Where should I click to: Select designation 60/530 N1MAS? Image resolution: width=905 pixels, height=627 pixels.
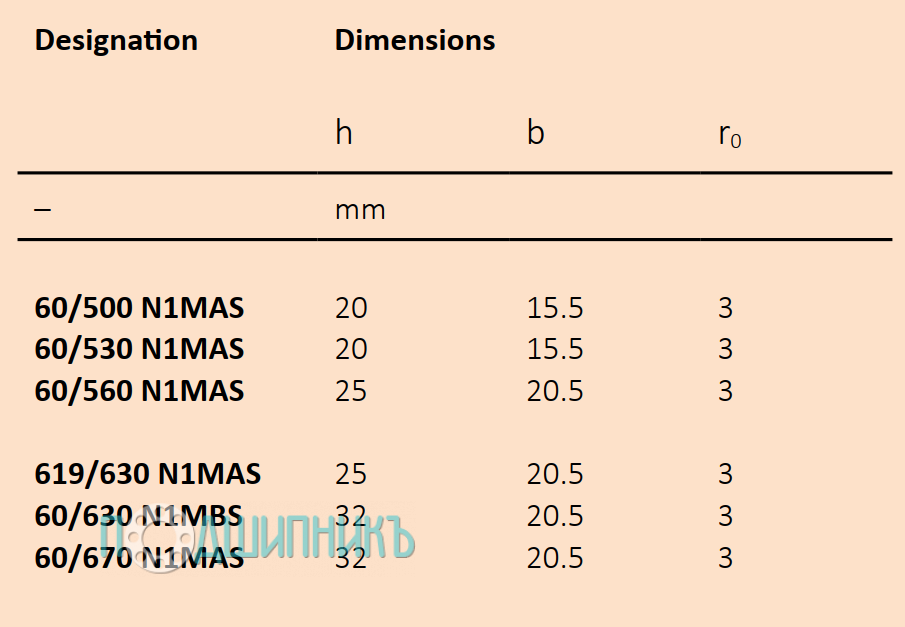[139, 349]
